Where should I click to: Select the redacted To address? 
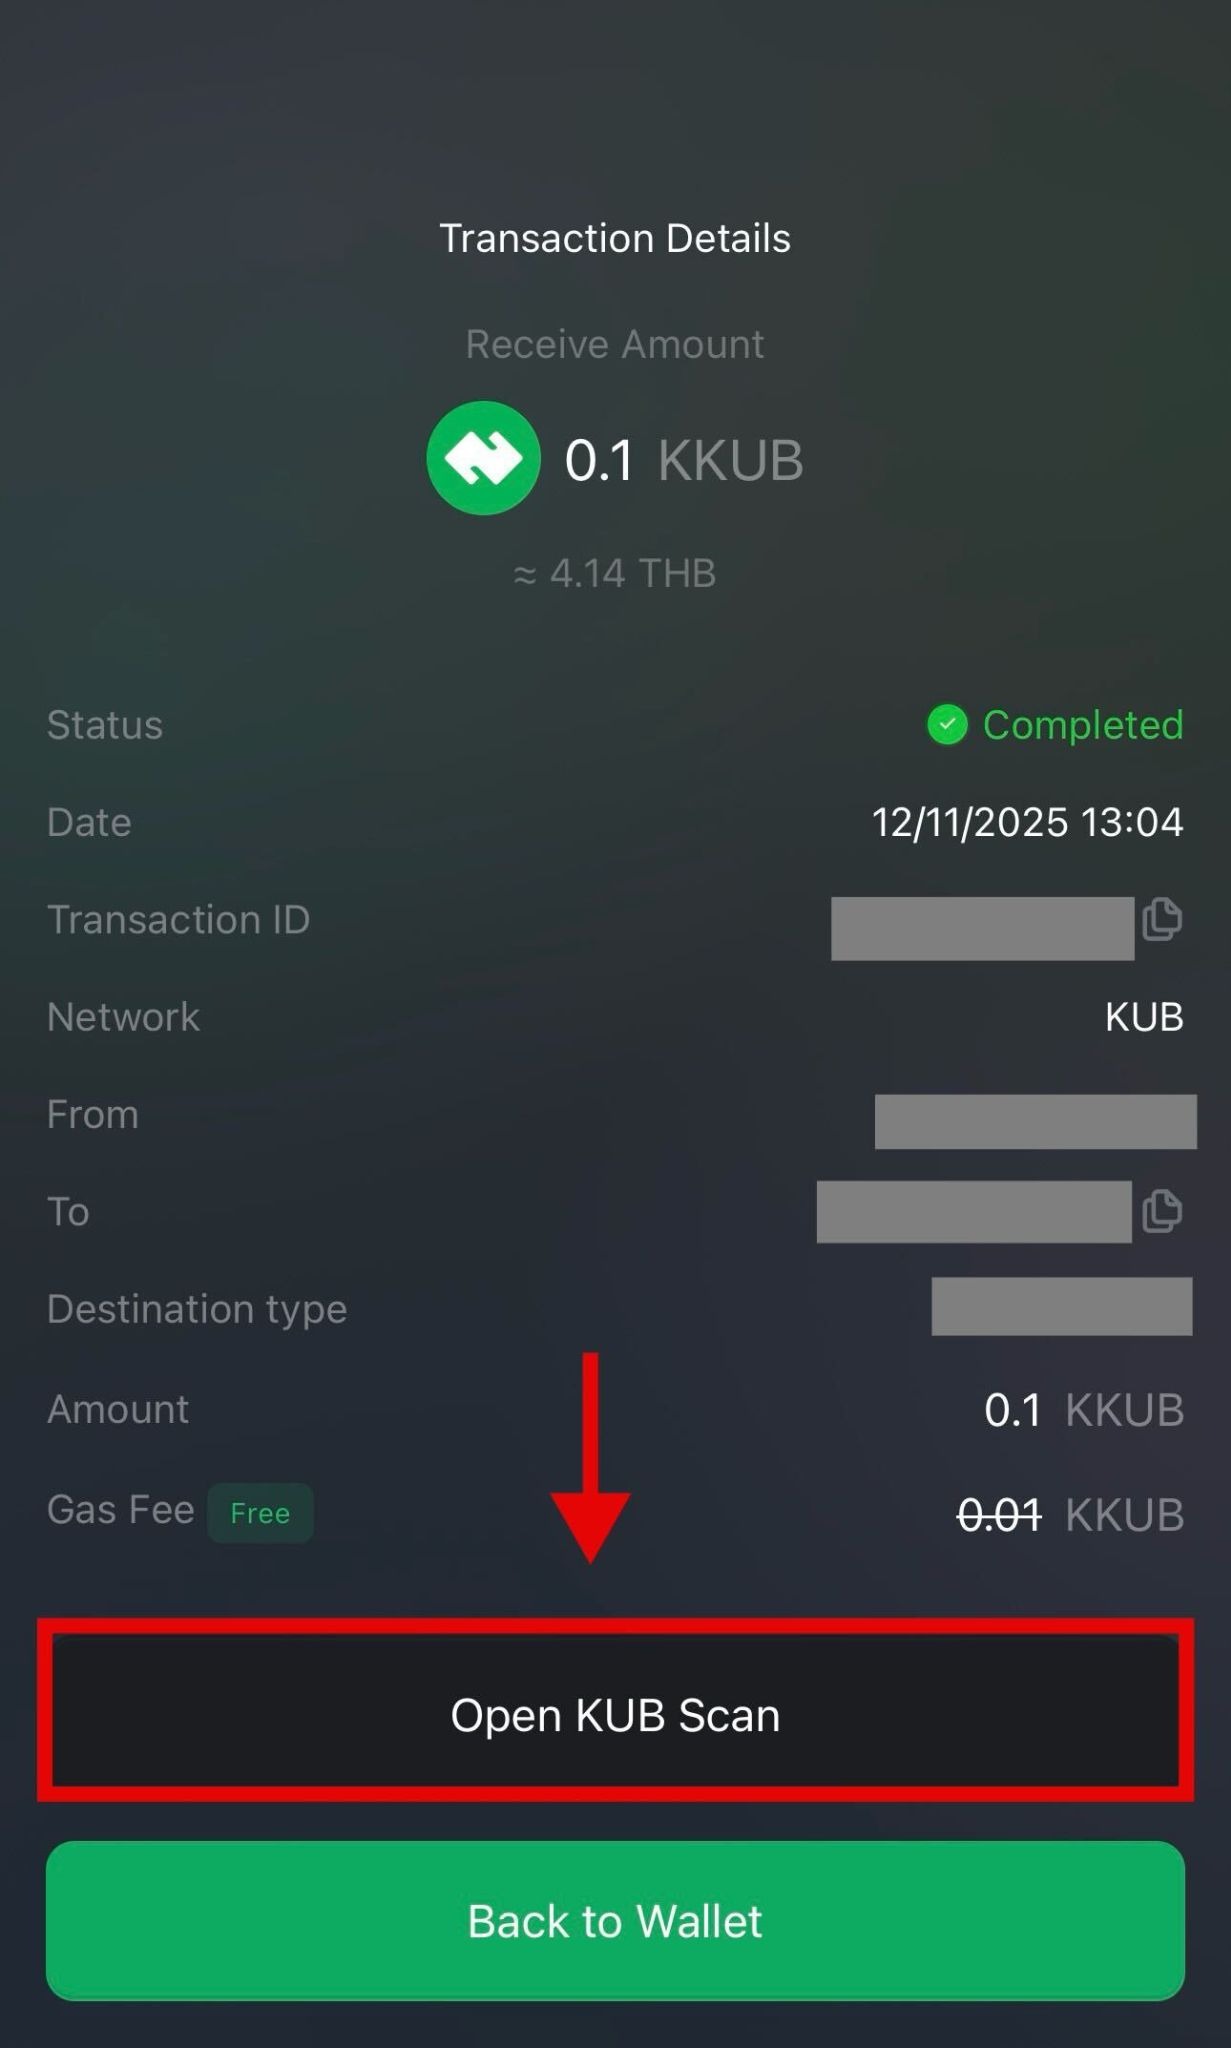pos(974,1212)
